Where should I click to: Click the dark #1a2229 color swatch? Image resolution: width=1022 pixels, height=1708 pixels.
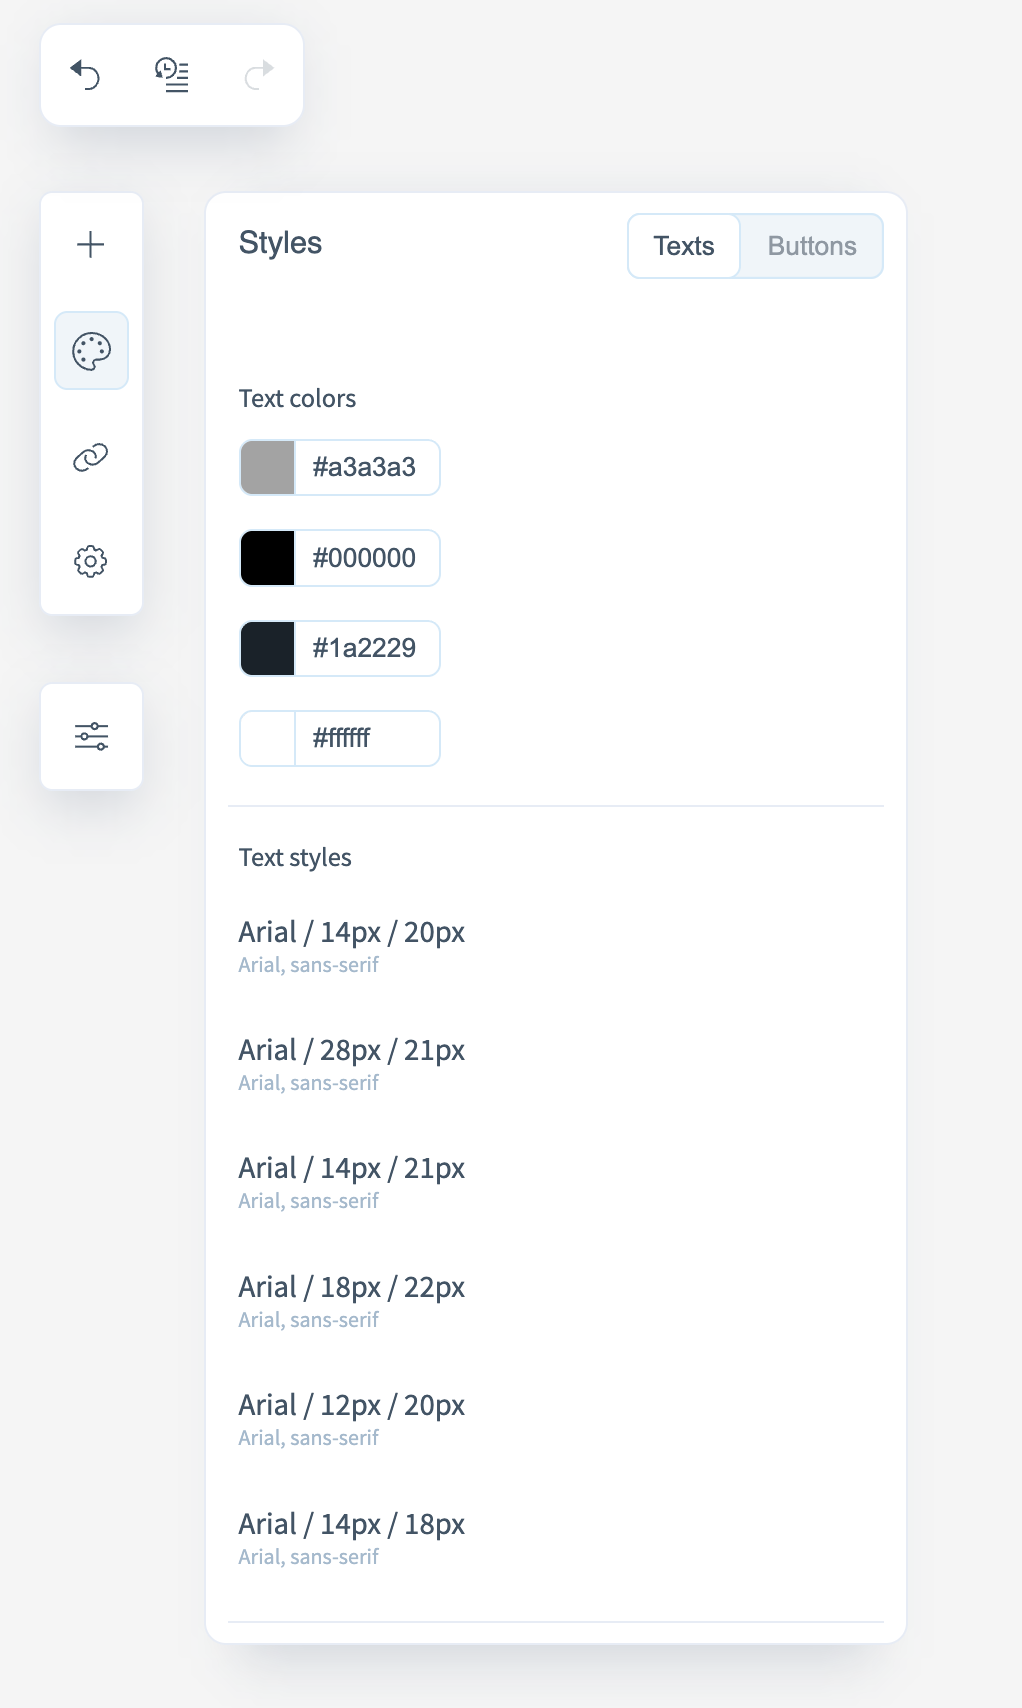click(268, 648)
